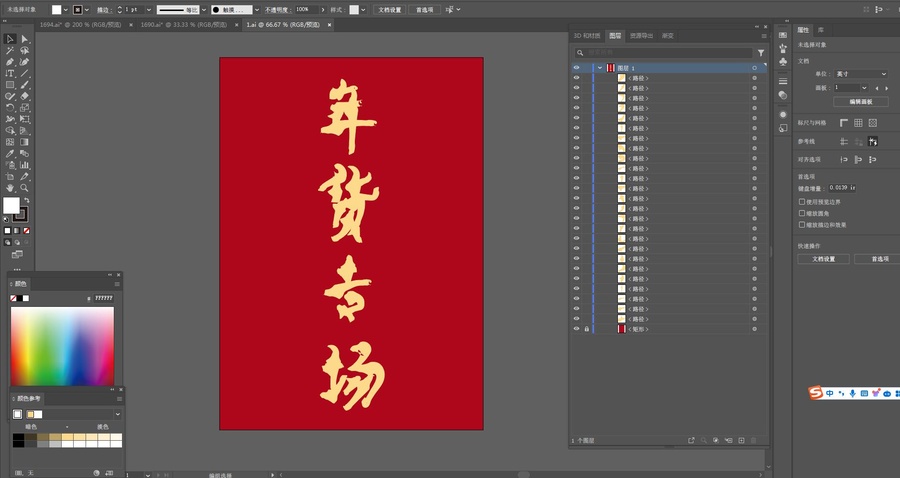
Task: Click the Layers panel filter icon
Action: click(x=761, y=53)
